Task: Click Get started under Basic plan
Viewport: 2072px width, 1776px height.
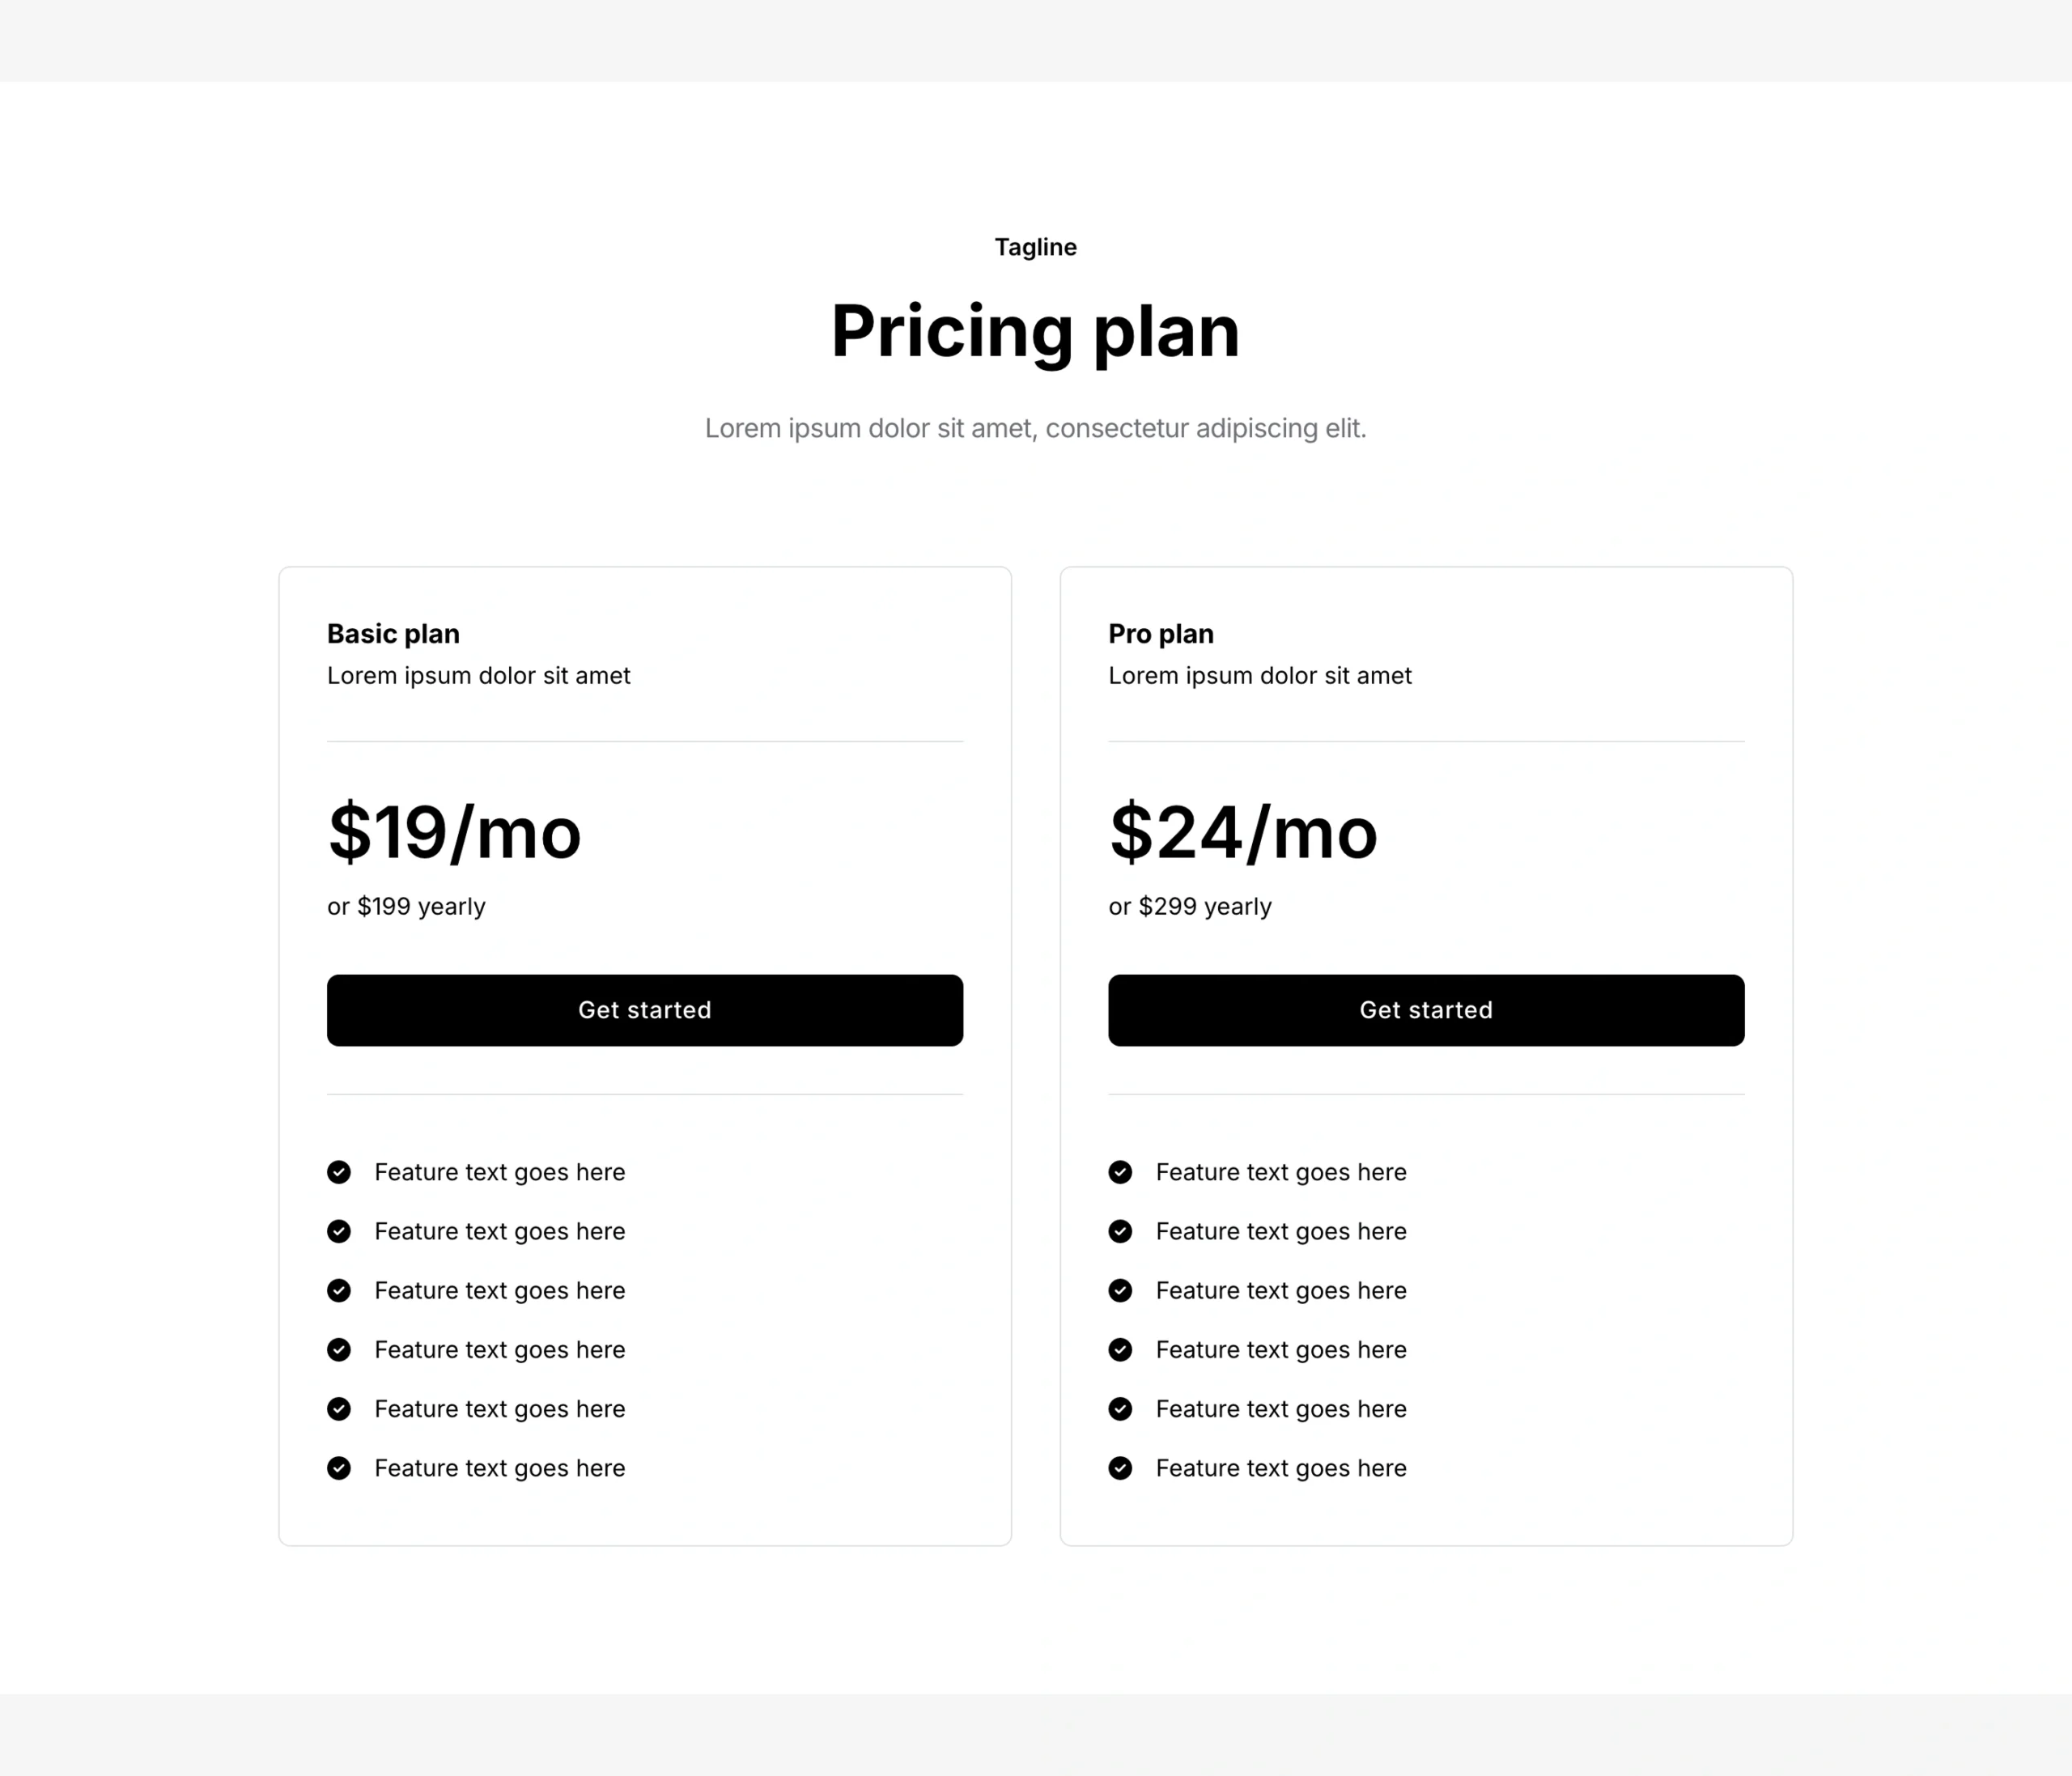Action: 644,1010
